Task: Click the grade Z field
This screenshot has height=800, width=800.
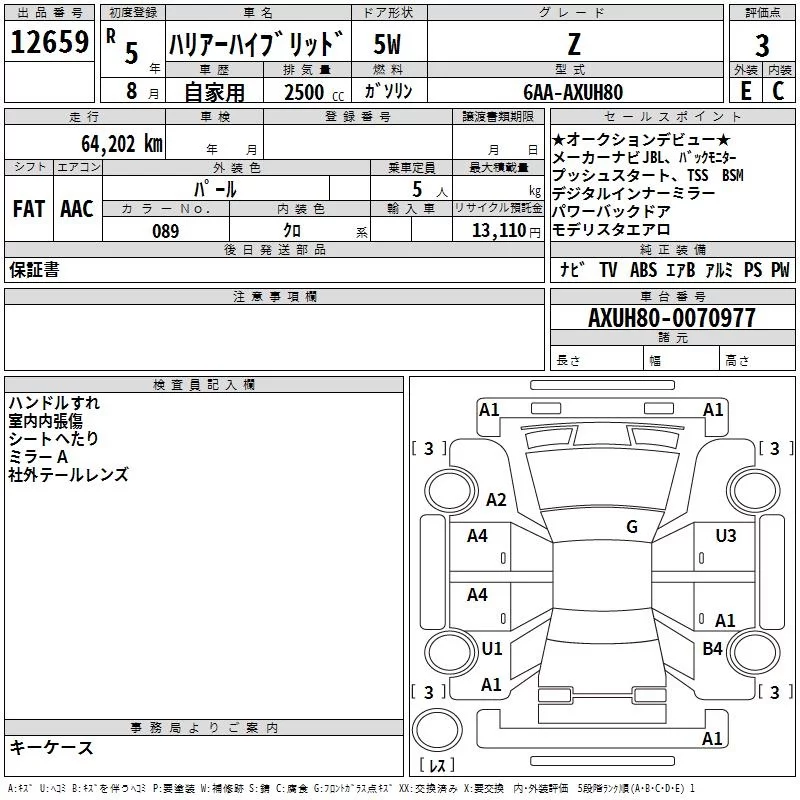Action: point(572,45)
